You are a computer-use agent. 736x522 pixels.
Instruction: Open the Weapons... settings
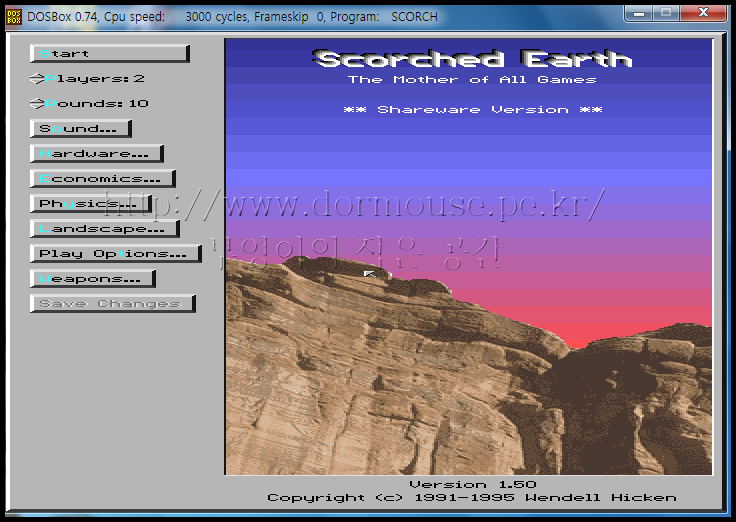(92, 278)
